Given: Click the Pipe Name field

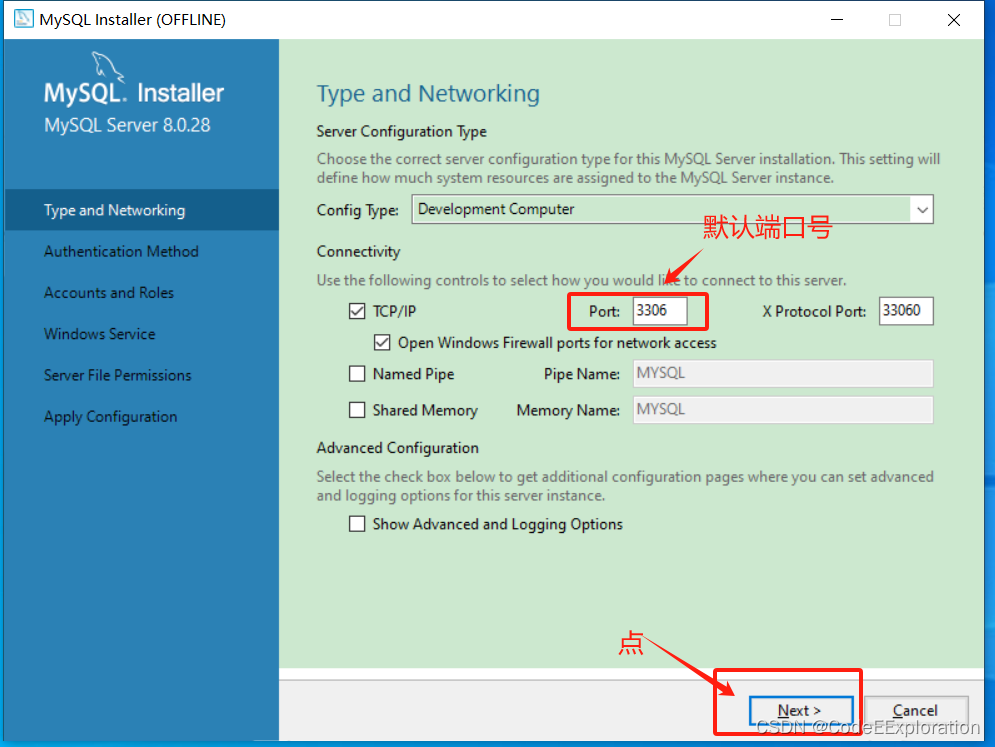Looking at the screenshot, I should pyautogui.click(x=783, y=373).
